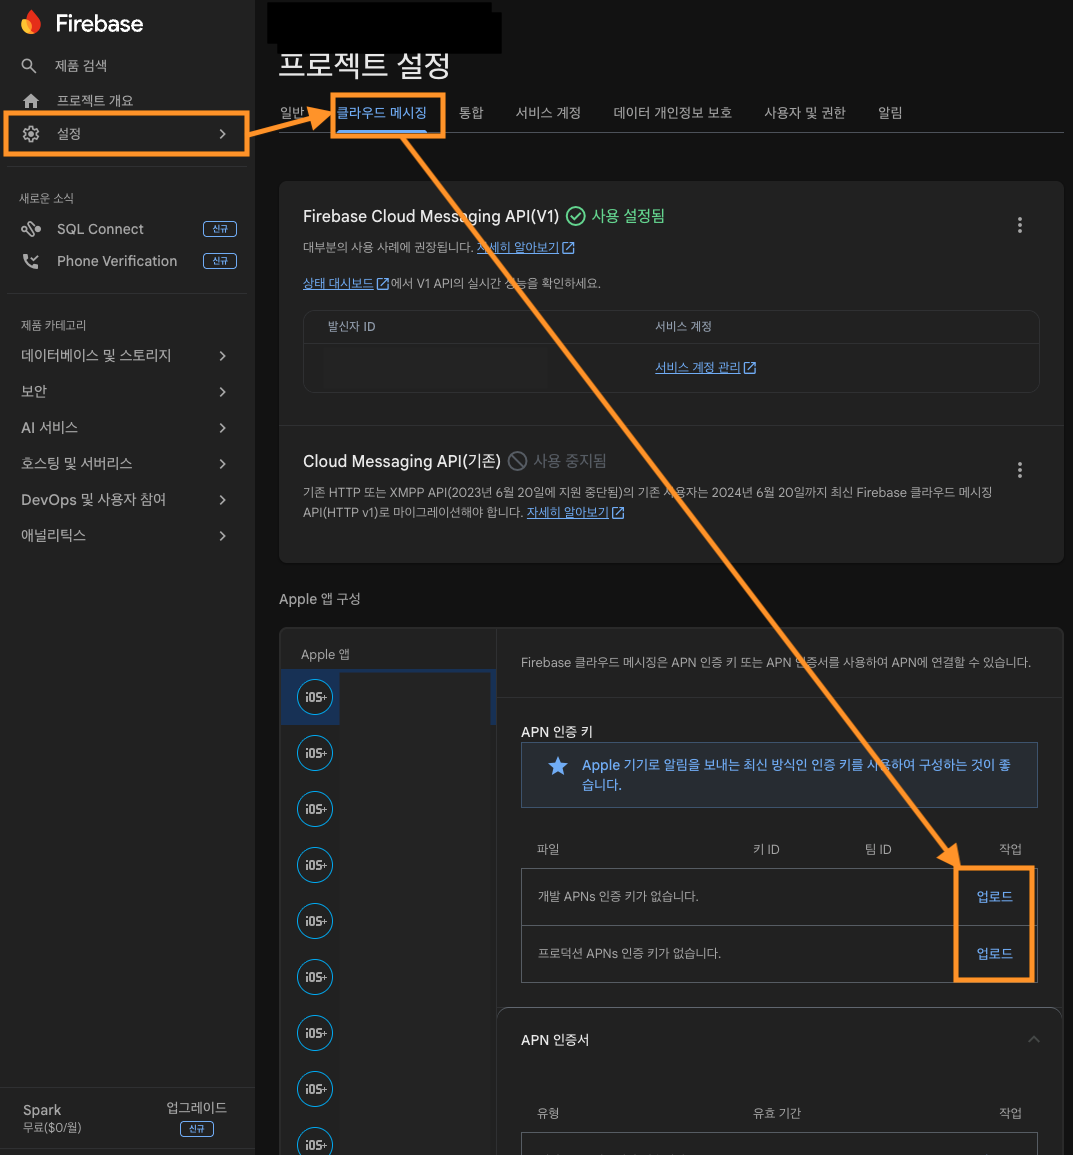Screen dimensions: 1073x1155
Task: Click 개발 APNs 인증 키가 없습니다 text
Action: pyautogui.click(x=618, y=896)
